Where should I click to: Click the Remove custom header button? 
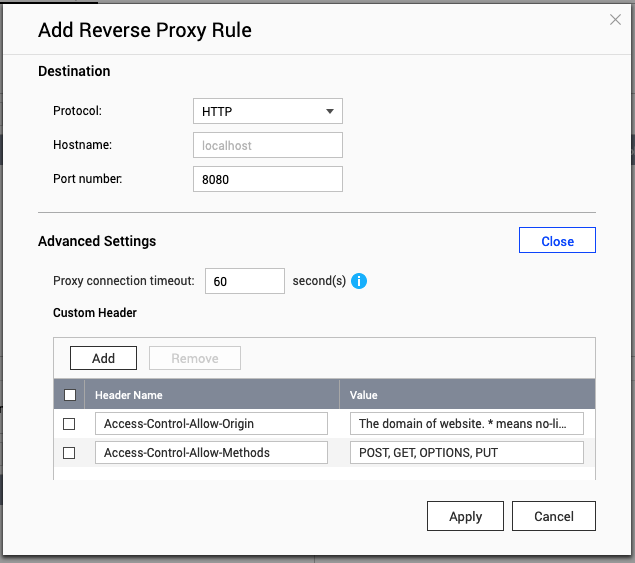tap(195, 358)
